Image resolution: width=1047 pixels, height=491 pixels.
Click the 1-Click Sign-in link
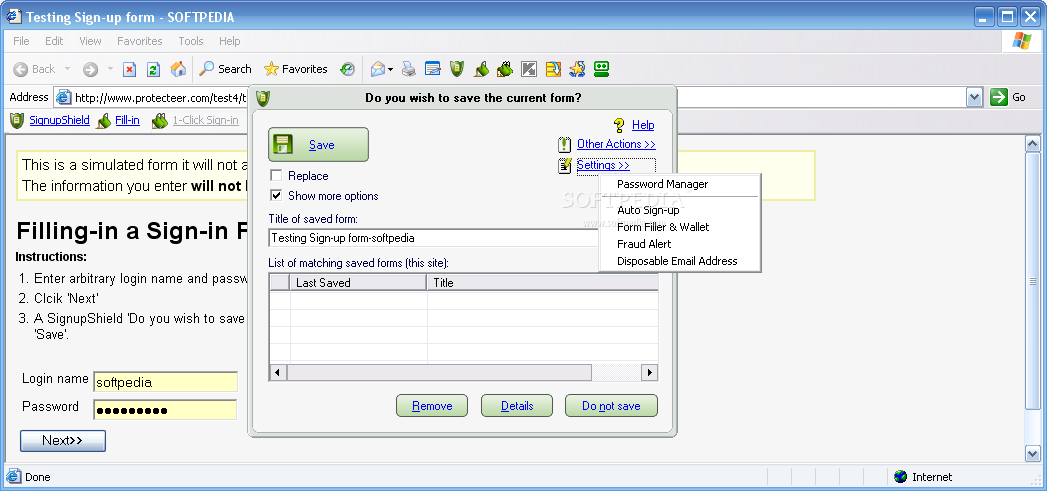(x=205, y=120)
